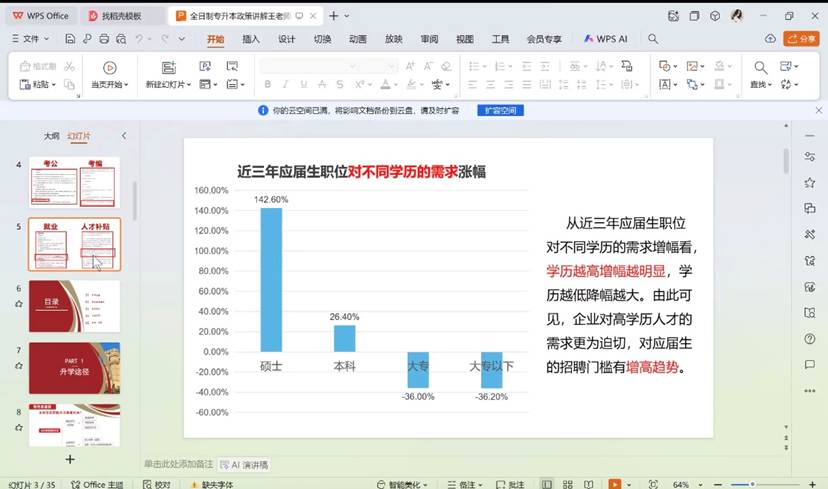Click the undo arrow icon
The width and height of the screenshot is (828, 489).
click(139, 39)
